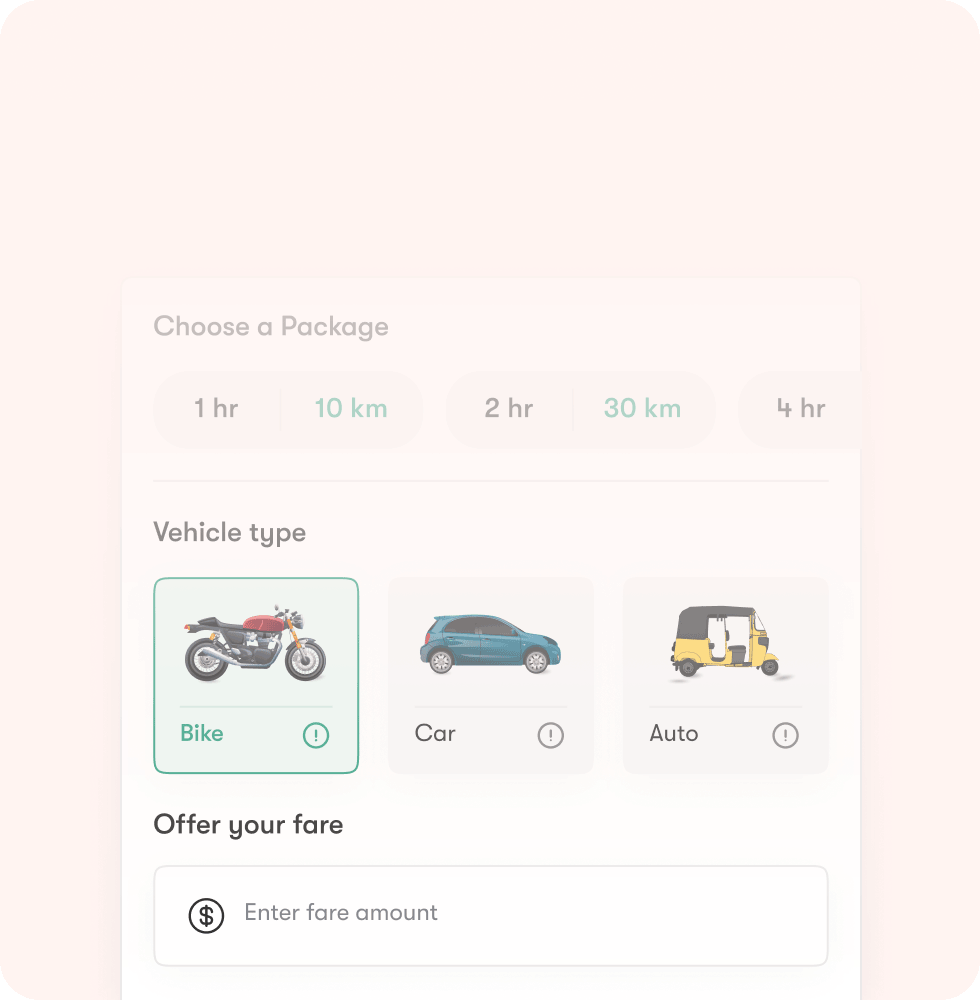980x1000 pixels.
Task: Click the Vehicle type heading
Action: (x=230, y=533)
